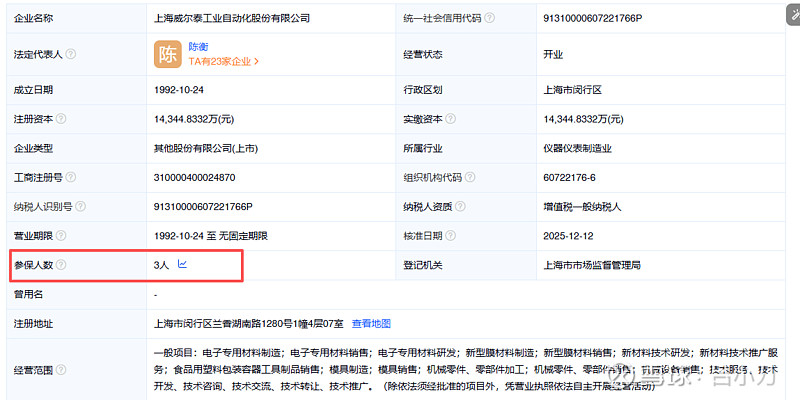Open the legal representative link 陈衡

198,47
